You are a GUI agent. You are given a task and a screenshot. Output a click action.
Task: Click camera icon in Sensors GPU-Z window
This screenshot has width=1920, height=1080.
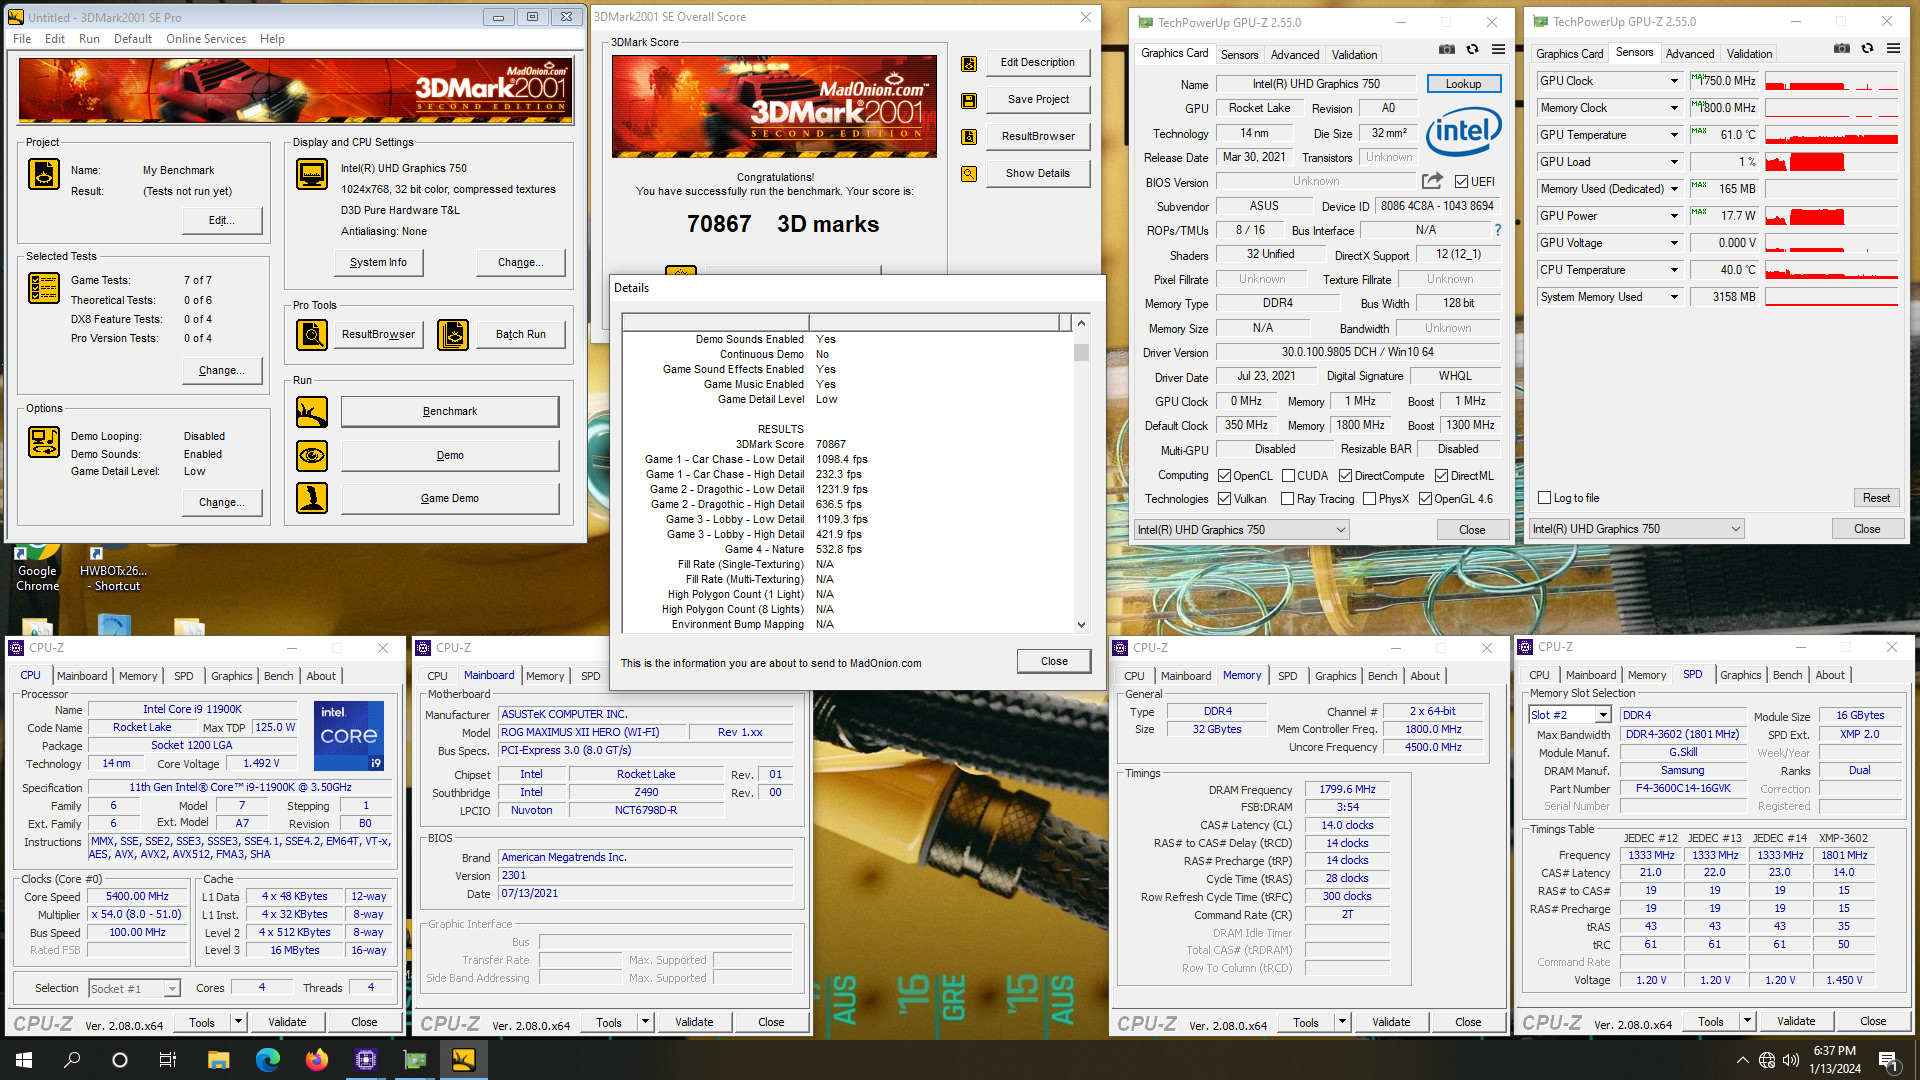1841,48
